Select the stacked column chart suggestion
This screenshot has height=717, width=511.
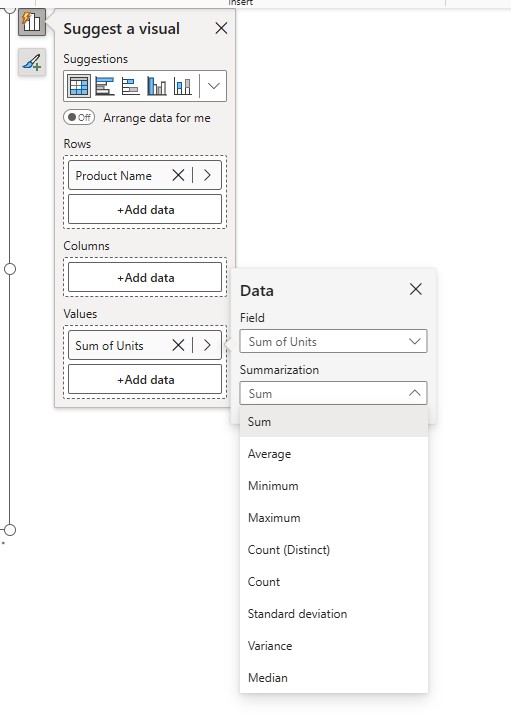[183, 86]
